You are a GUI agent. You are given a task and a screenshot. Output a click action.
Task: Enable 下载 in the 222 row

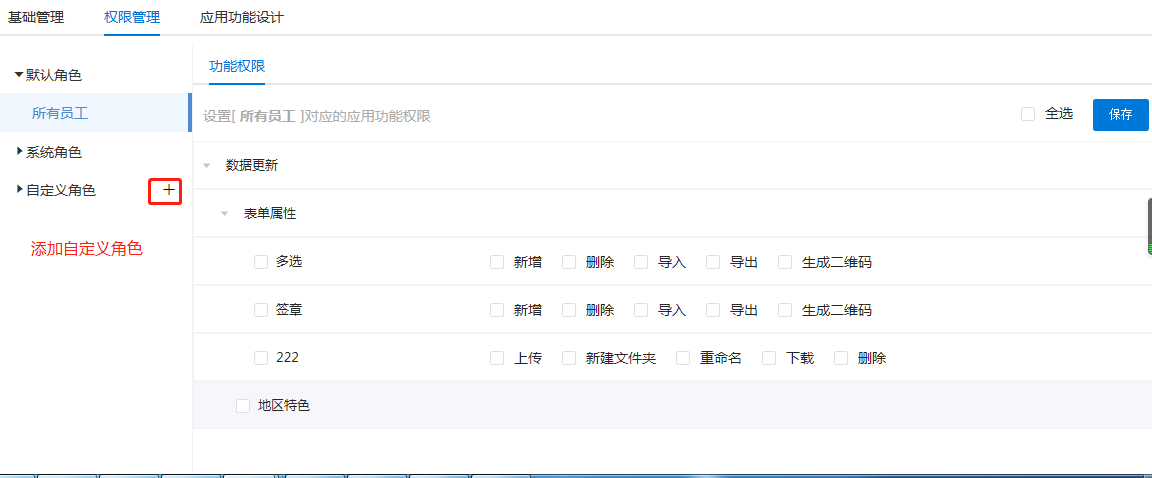click(769, 358)
